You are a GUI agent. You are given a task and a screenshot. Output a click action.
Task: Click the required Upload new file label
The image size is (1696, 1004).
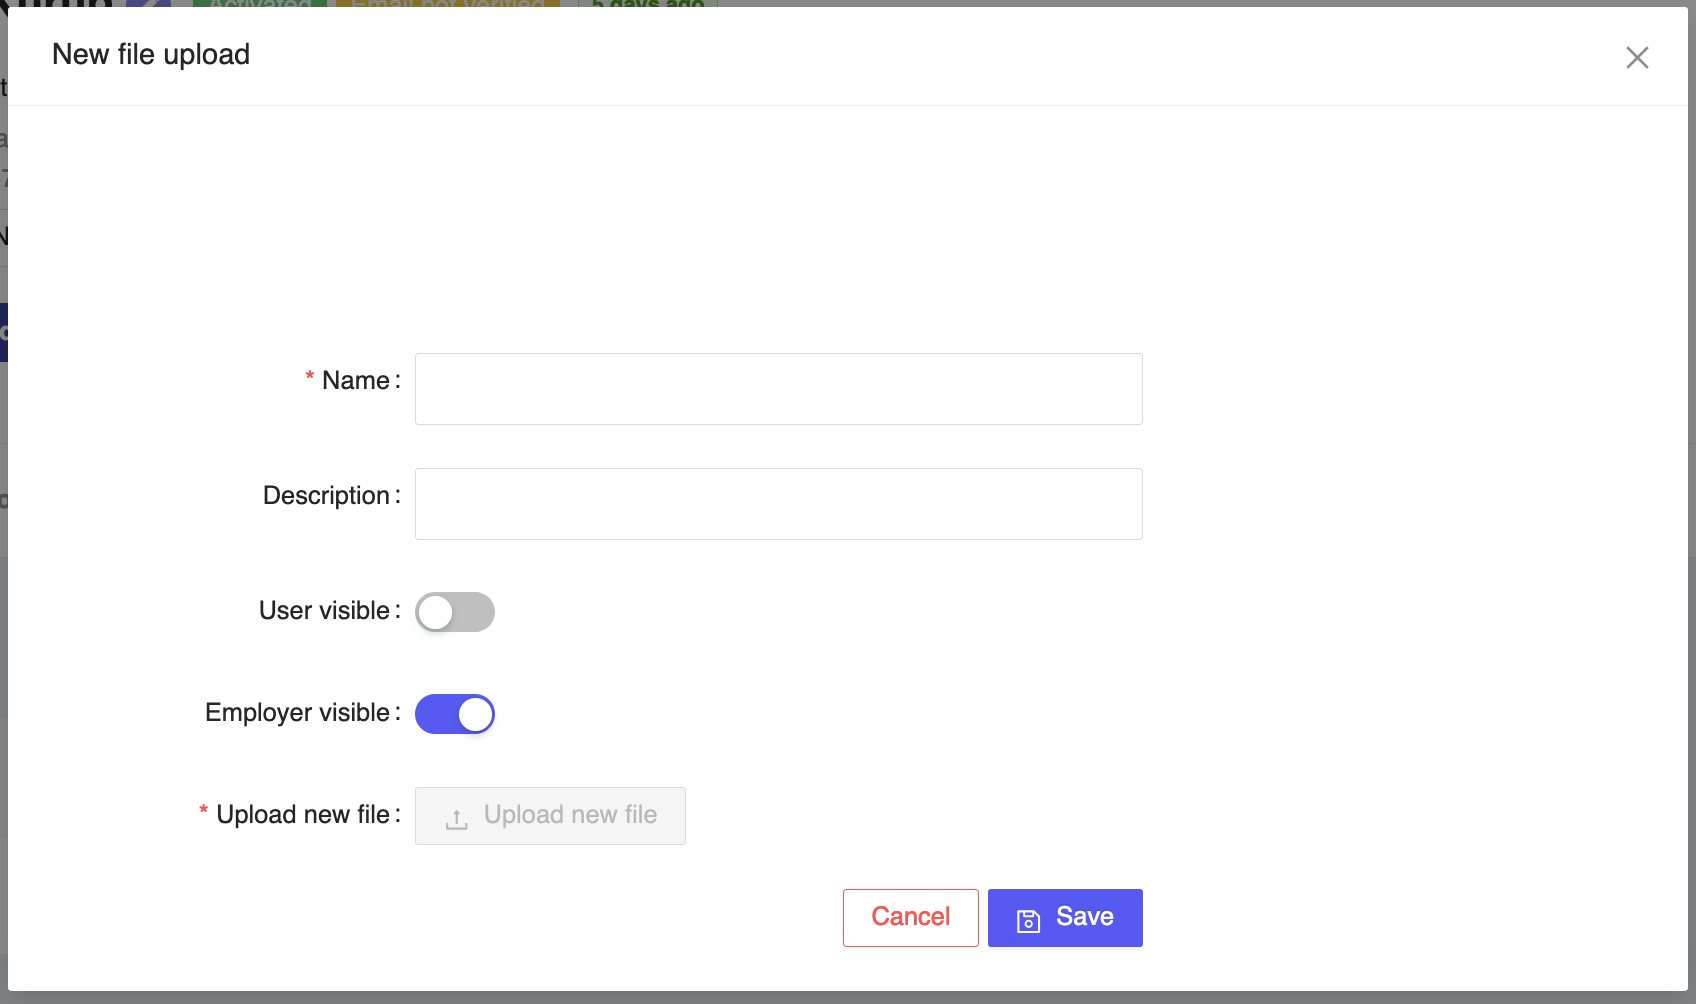(302, 815)
